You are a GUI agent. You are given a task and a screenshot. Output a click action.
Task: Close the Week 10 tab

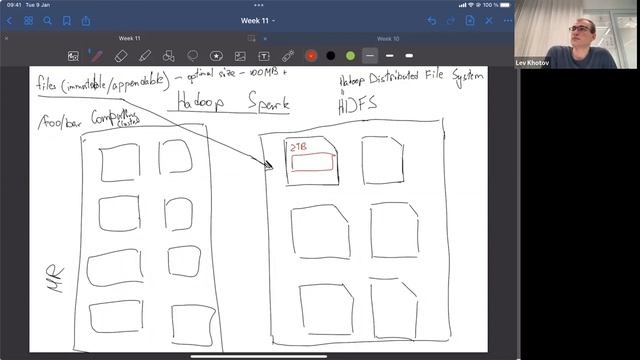point(265,39)
